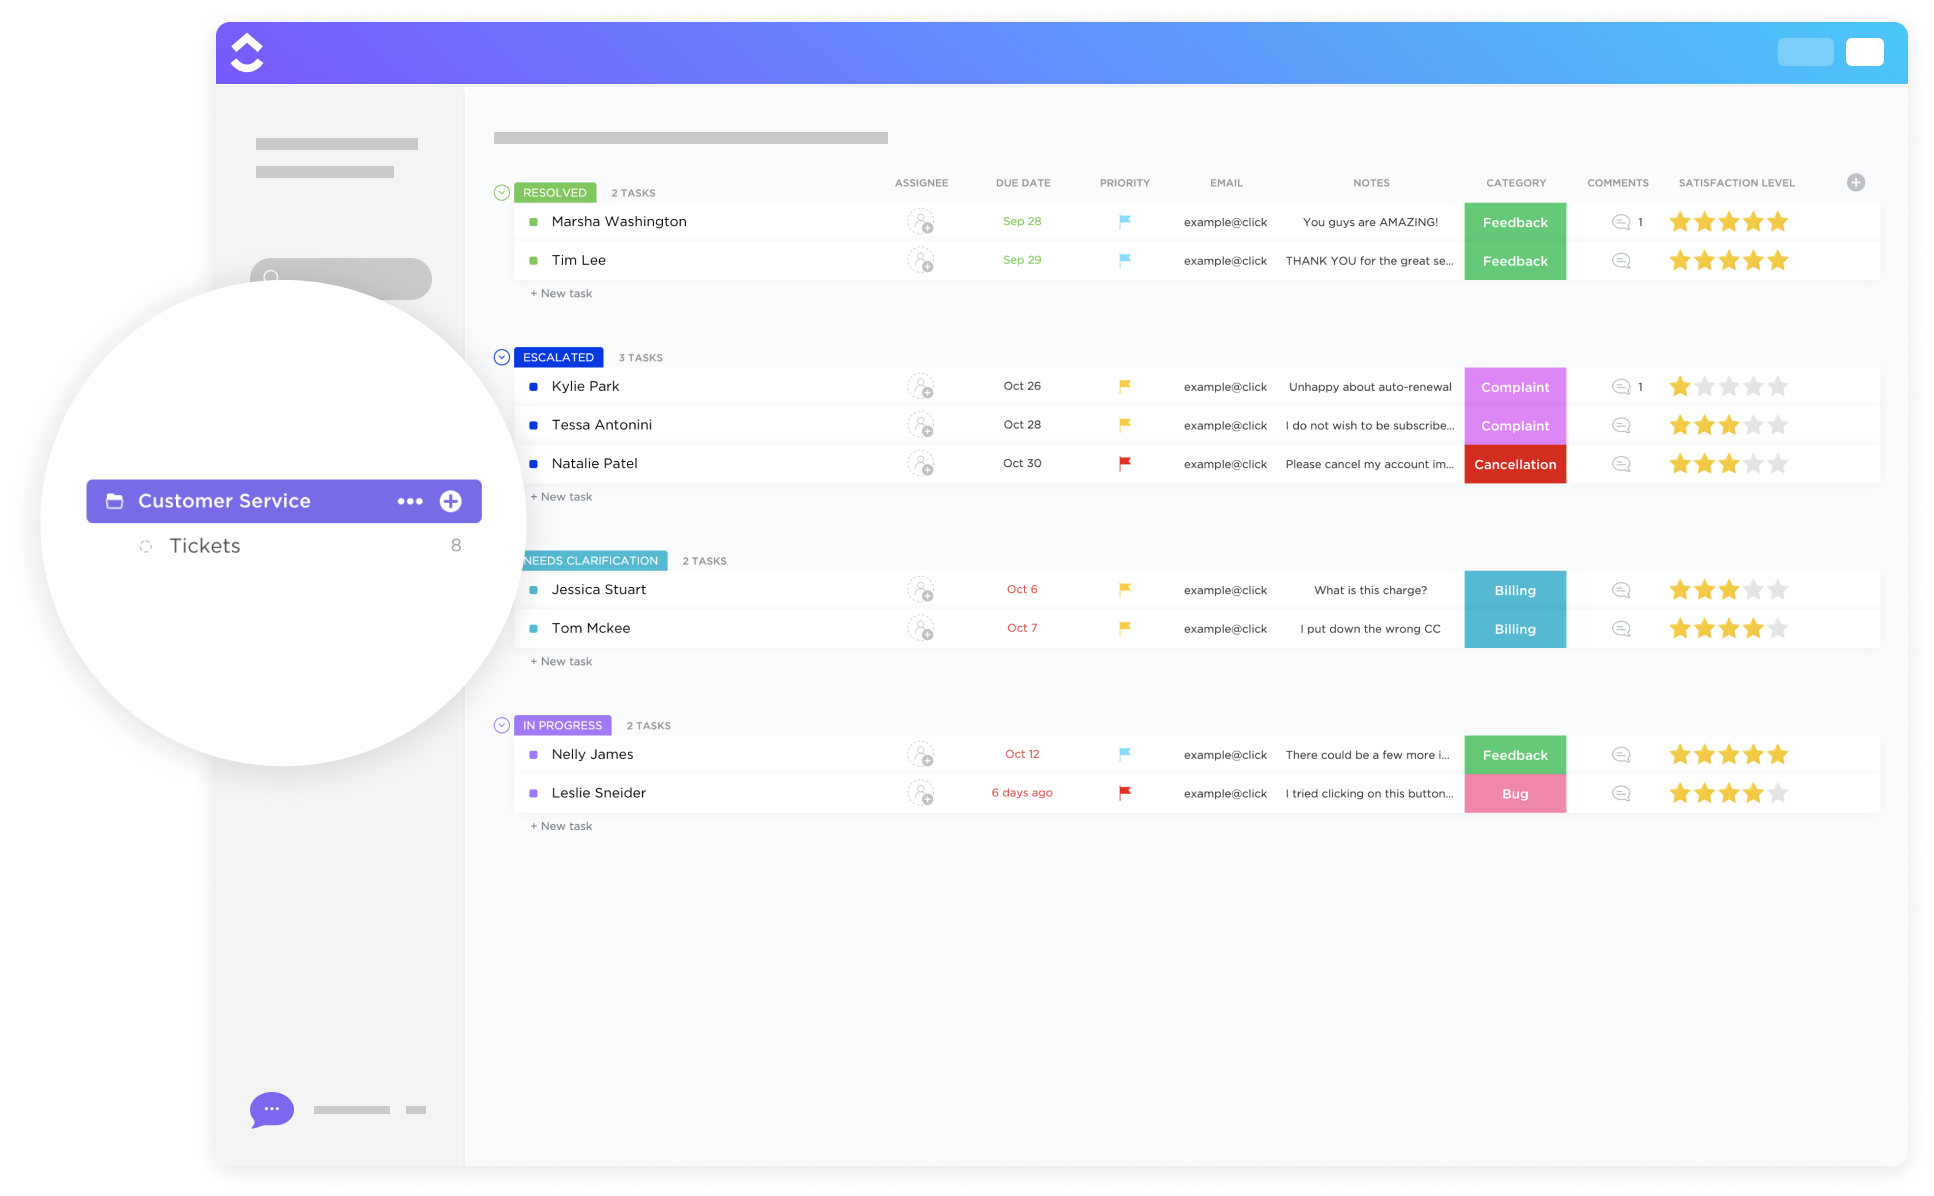Screen dimensions: 1934x1196
Task: Toggle the status indicator beside Nelly James
Action: (533, 754)
